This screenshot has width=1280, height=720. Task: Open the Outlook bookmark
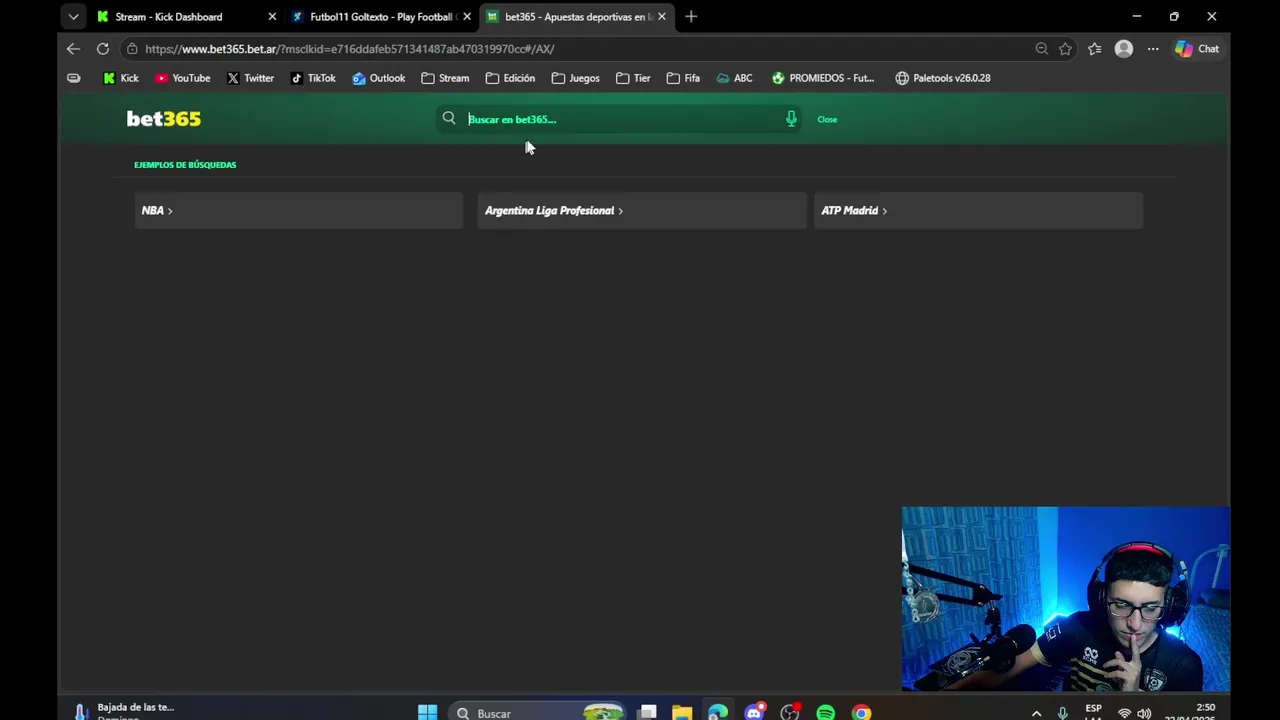pyautogui.click(x=378, y=78)
